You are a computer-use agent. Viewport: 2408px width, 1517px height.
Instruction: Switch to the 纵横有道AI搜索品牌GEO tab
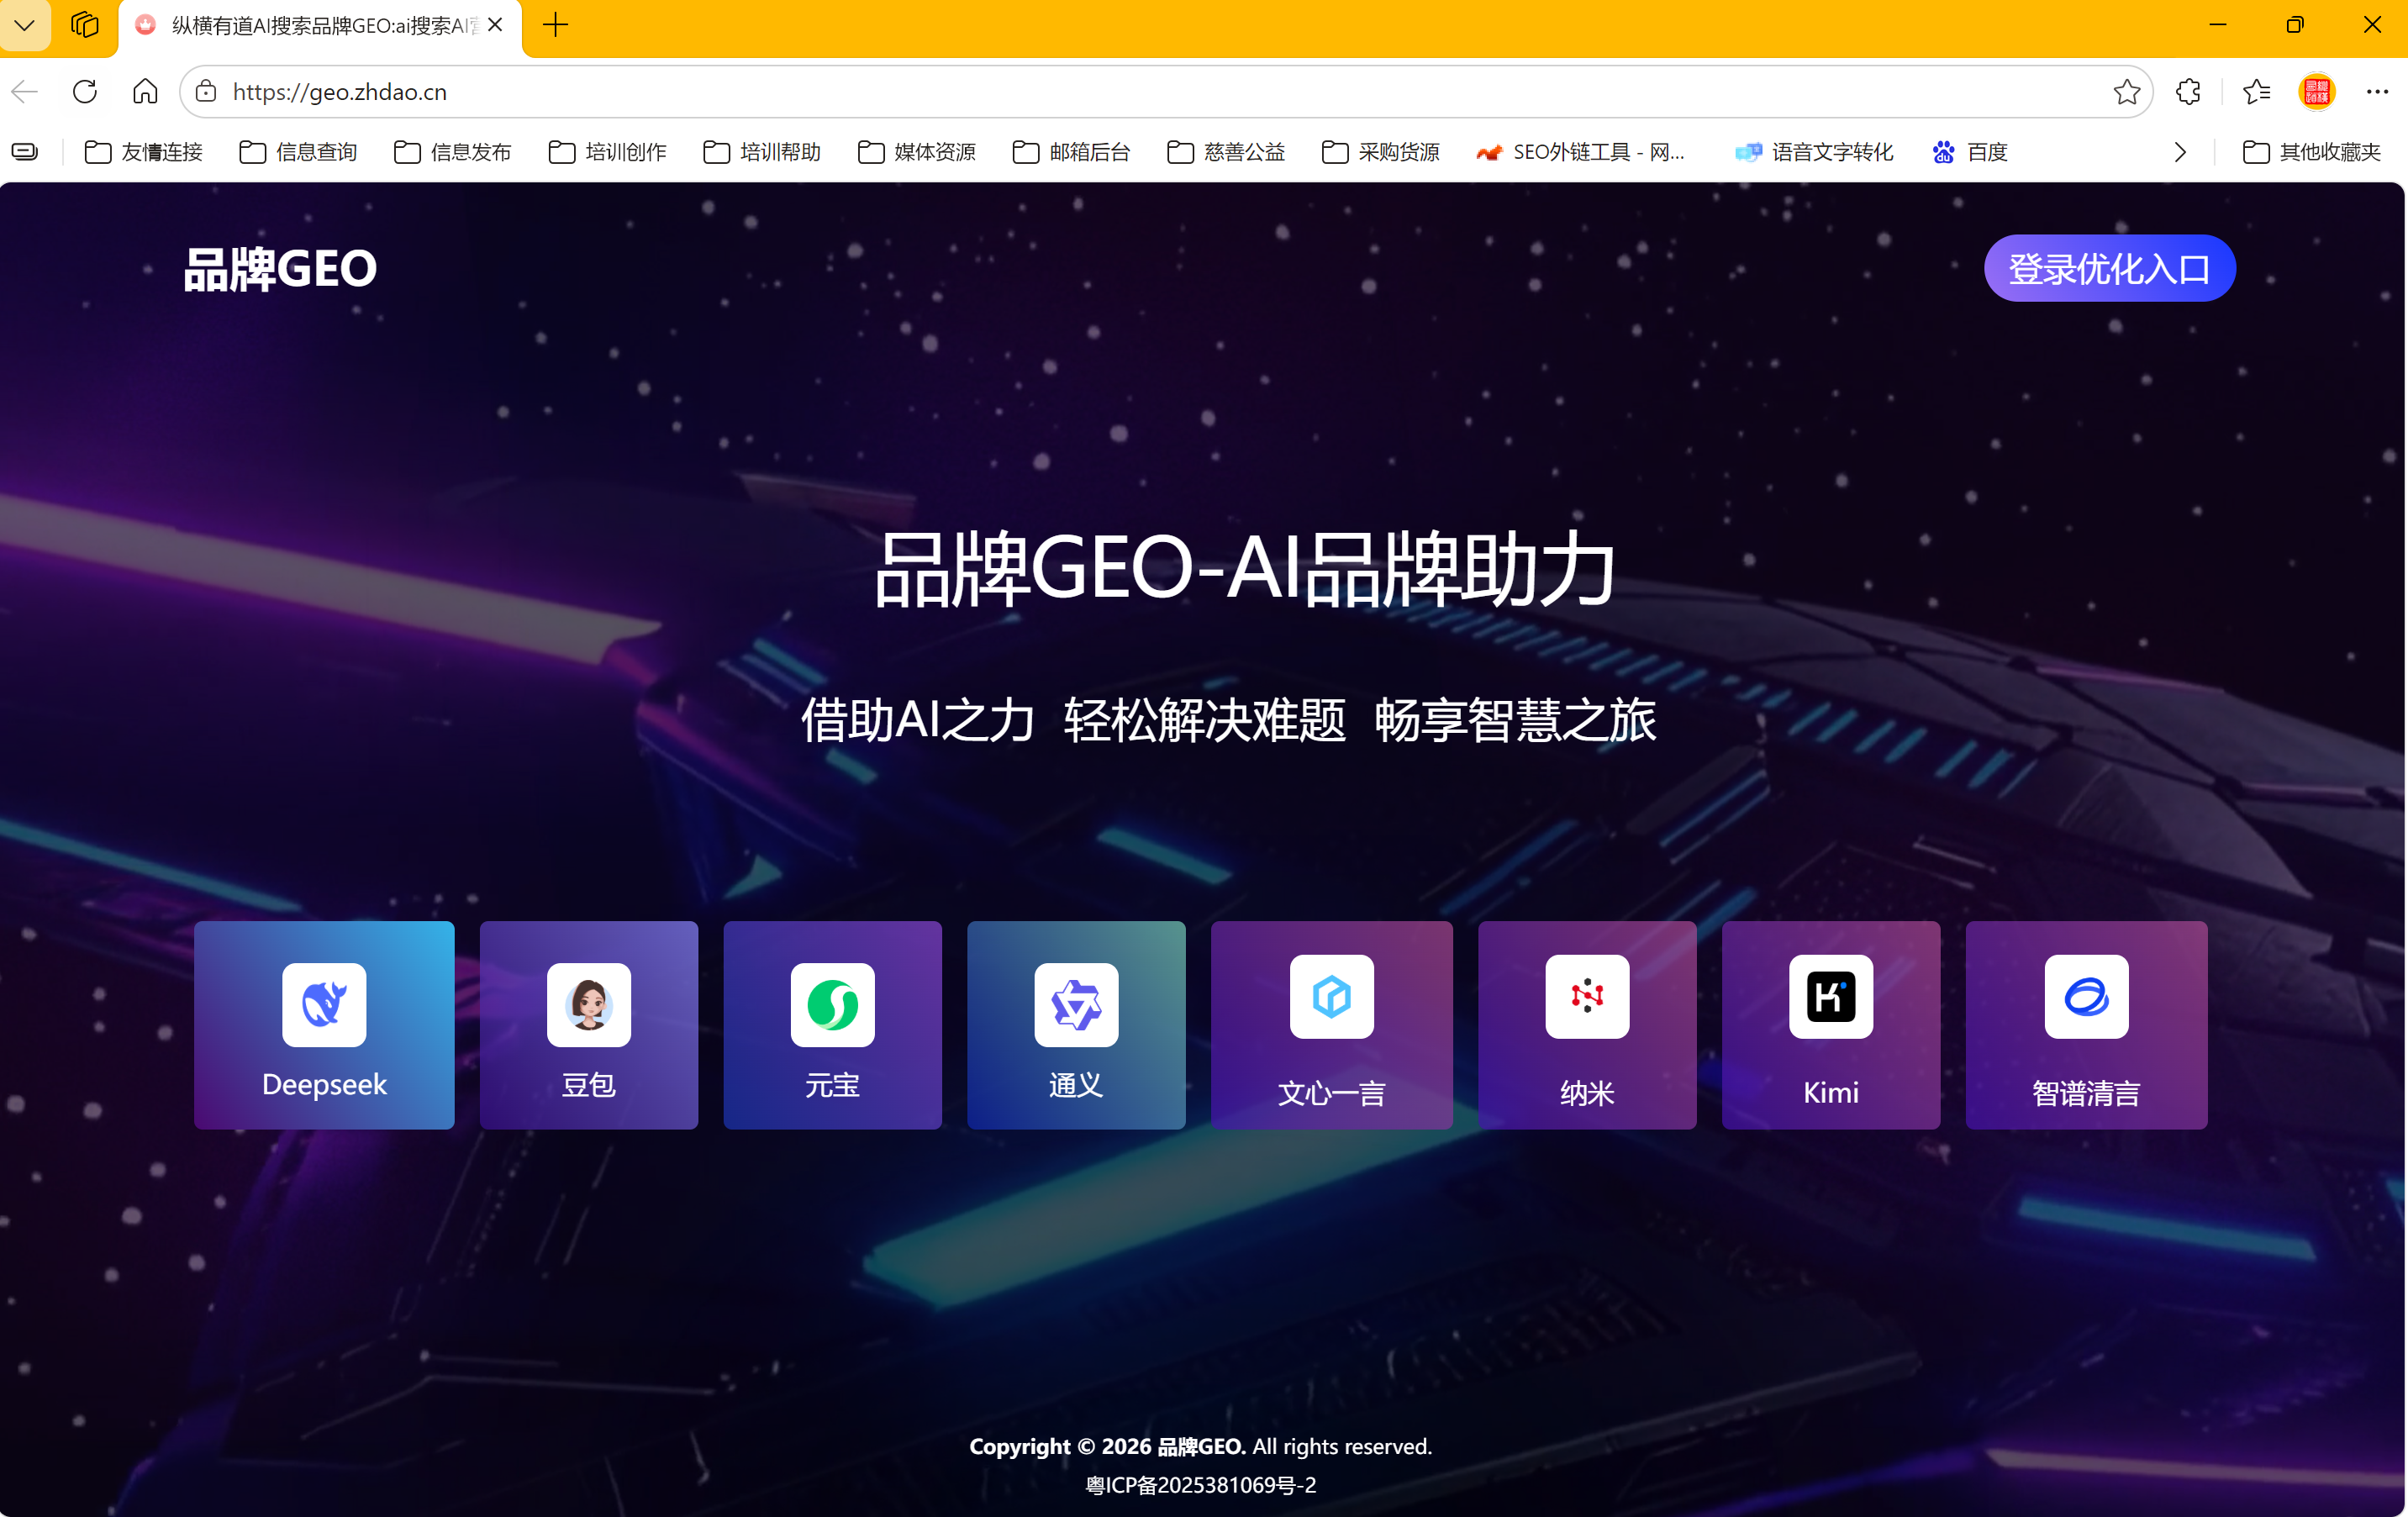pyautogui.click(x=310, y=25)
